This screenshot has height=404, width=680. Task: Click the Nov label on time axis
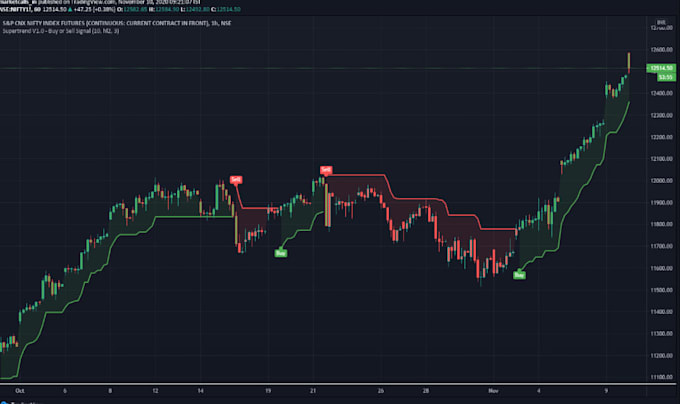(x=494, y=391)
